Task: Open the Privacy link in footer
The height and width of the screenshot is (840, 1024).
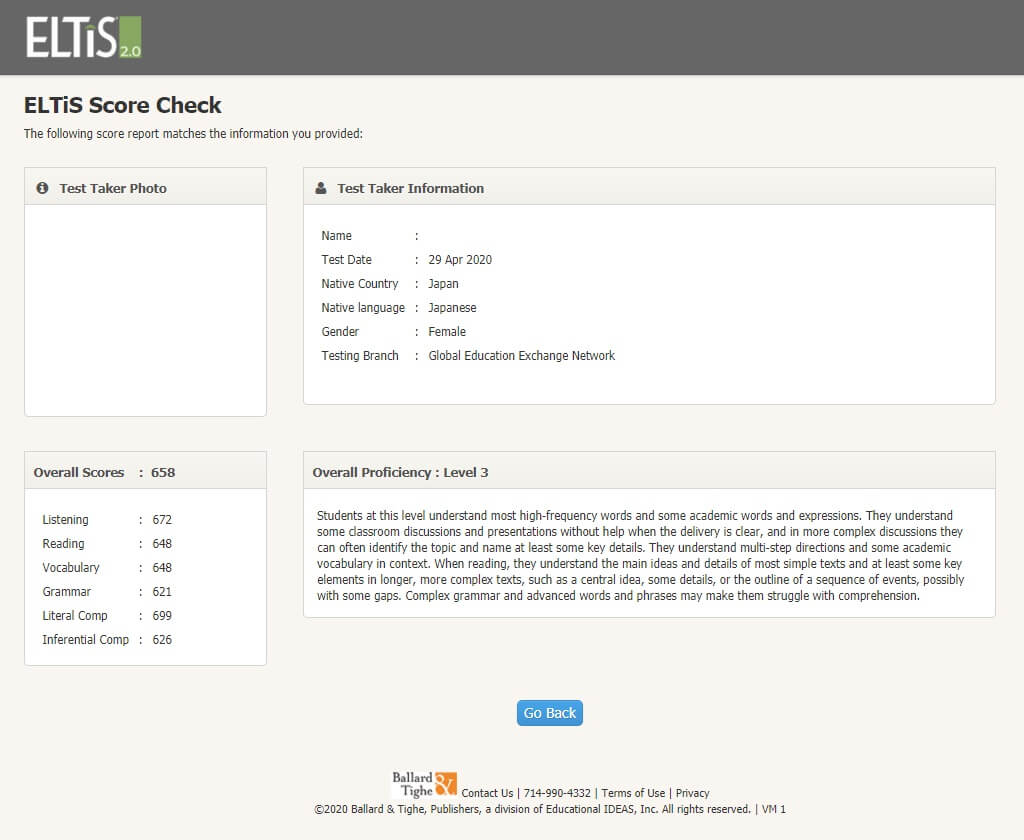Action: point(692,793)
